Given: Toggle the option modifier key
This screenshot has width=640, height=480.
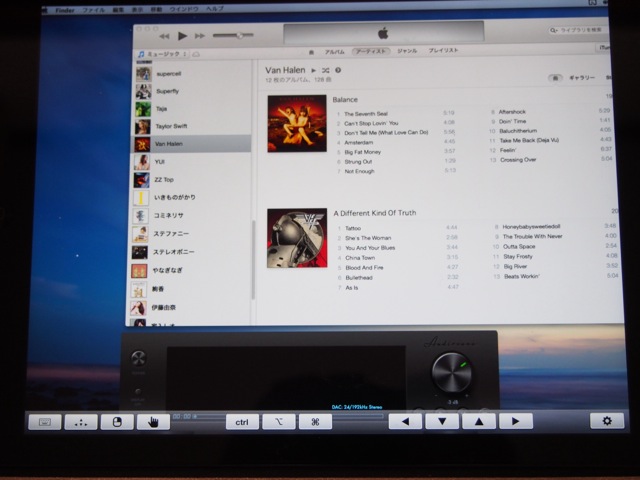Looking at the screenshot, I should pyautogui.click(x=279, y=422).
